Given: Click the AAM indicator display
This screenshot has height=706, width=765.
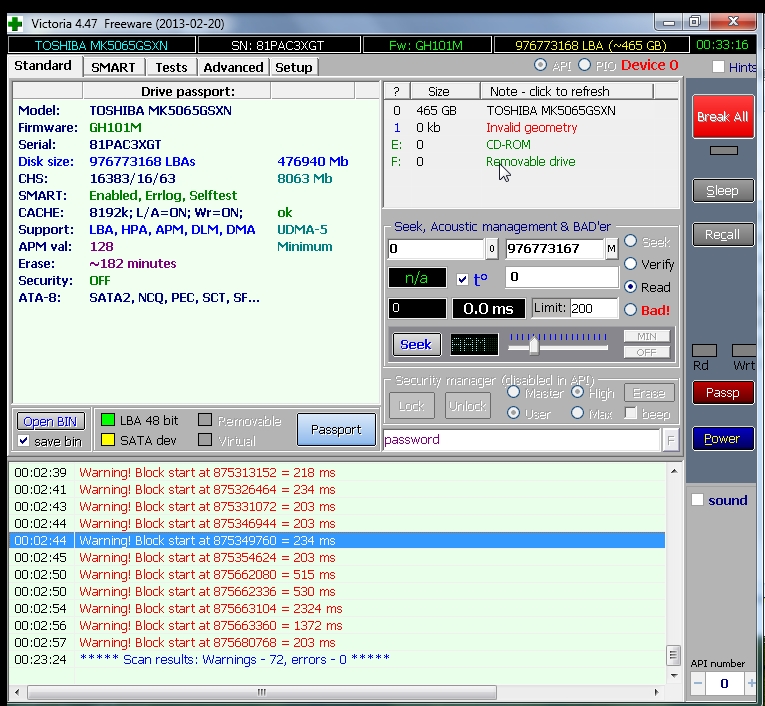Looking at the screenshot, I should click(474, 345).
